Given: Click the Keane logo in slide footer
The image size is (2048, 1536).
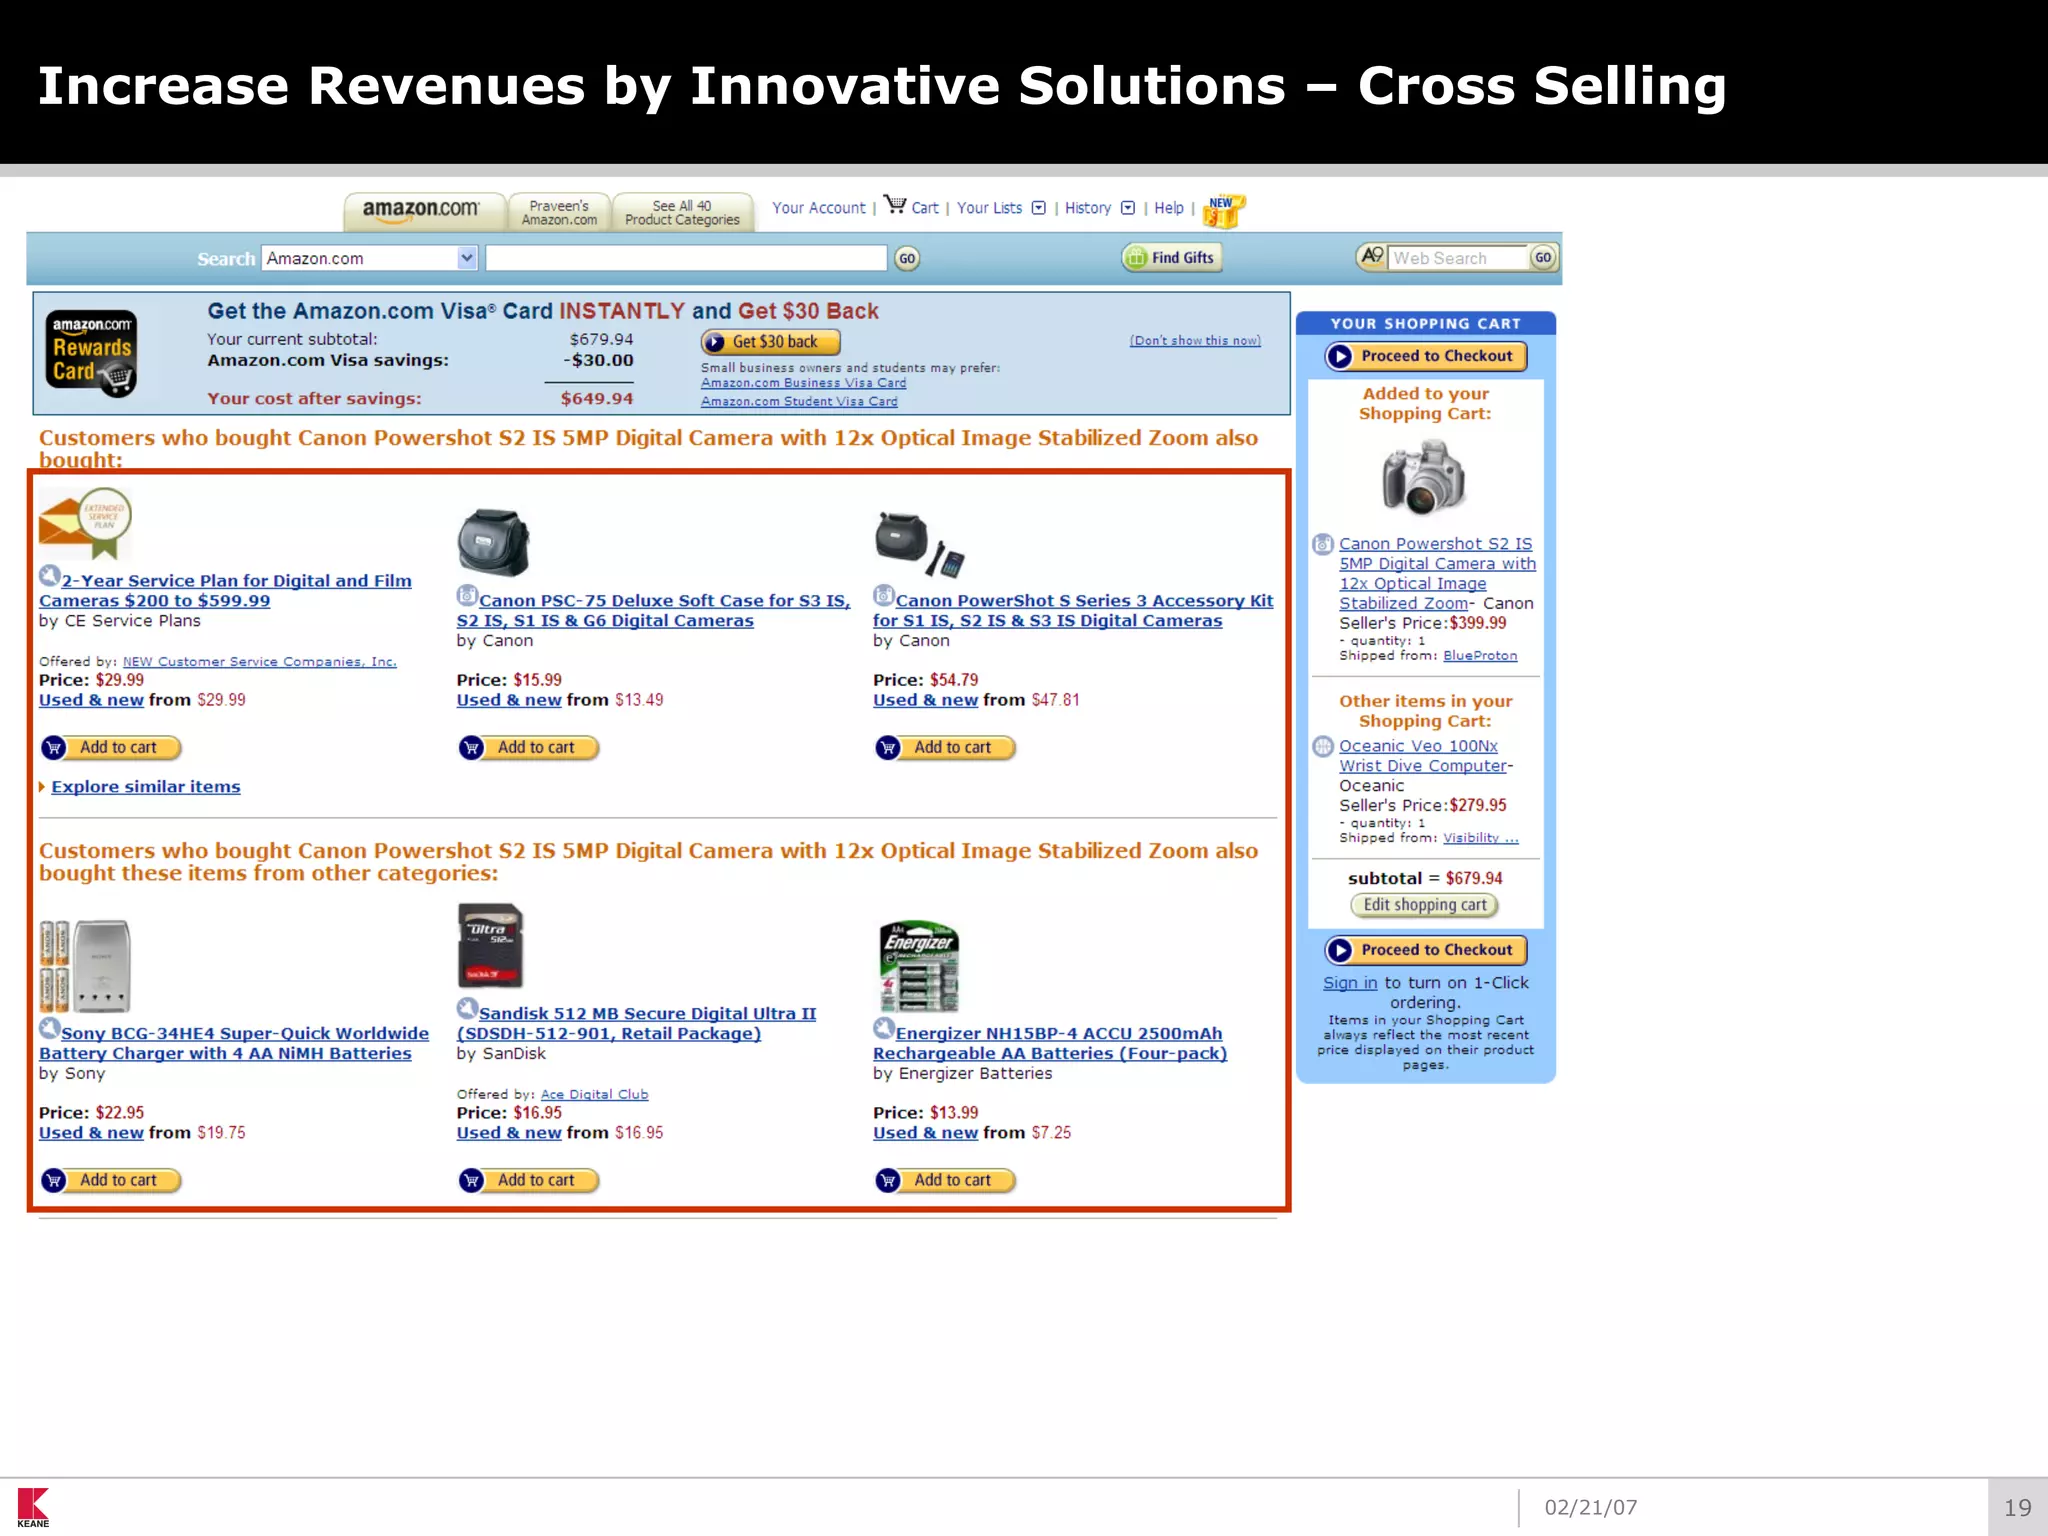Looking at the screenshot, I should (33, 1508).
